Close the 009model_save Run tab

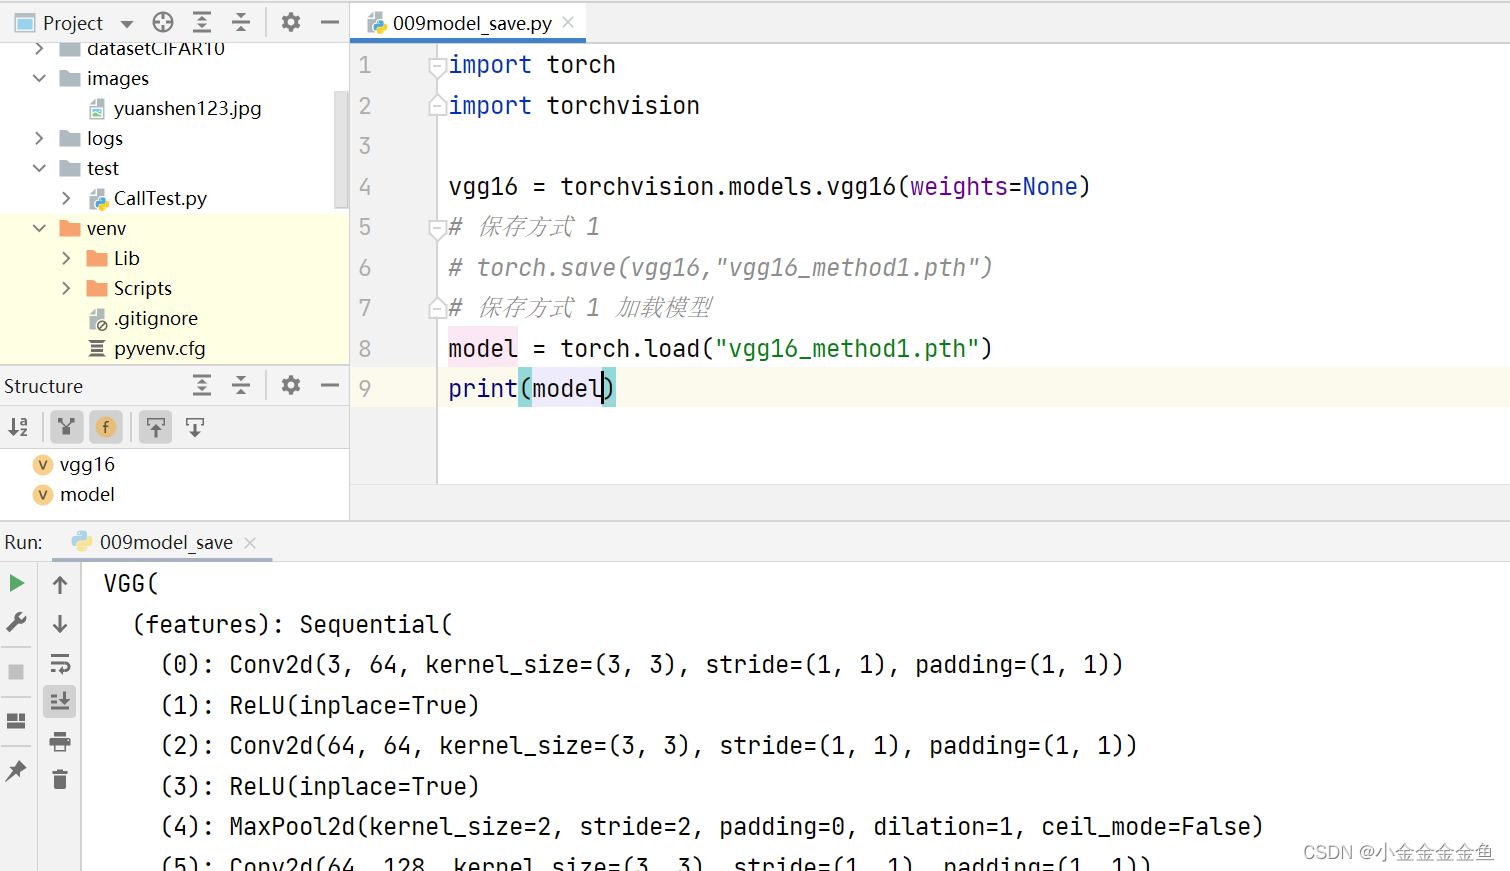point(250,542)
